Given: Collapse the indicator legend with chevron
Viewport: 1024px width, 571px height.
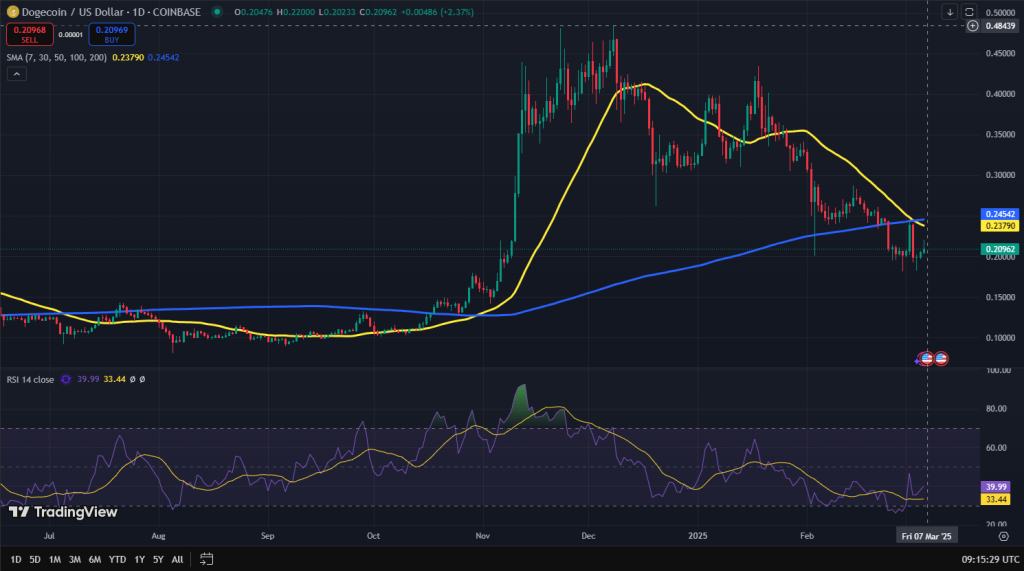Looking at the screenshot, I should click(16, 74).
